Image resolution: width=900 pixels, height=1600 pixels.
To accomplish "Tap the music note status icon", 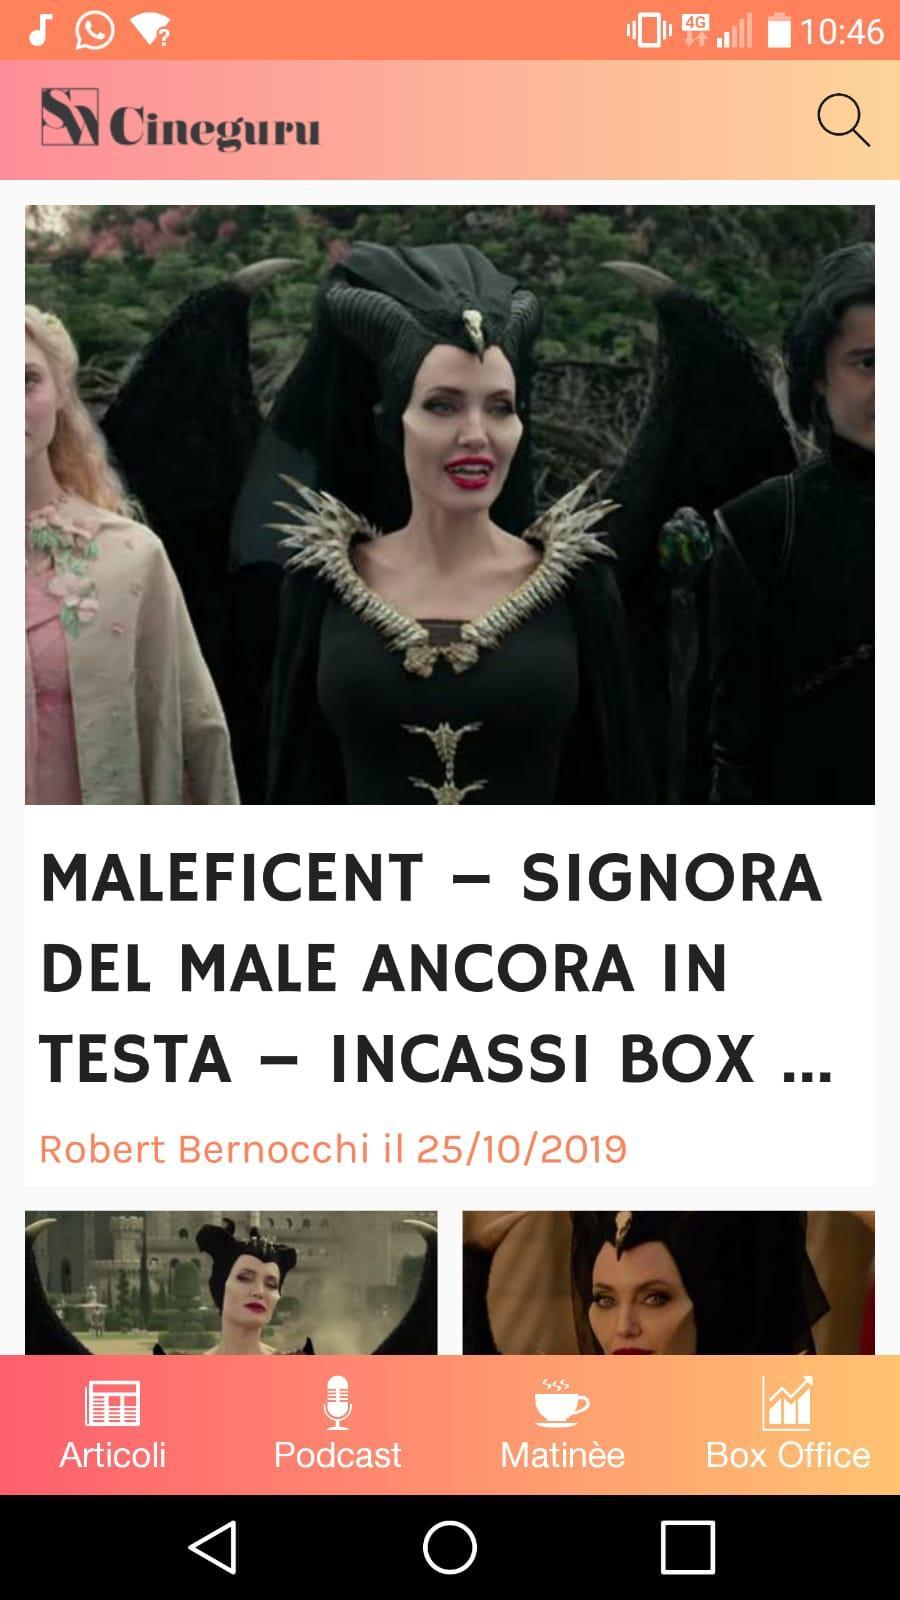I will [x=39, y=30].
